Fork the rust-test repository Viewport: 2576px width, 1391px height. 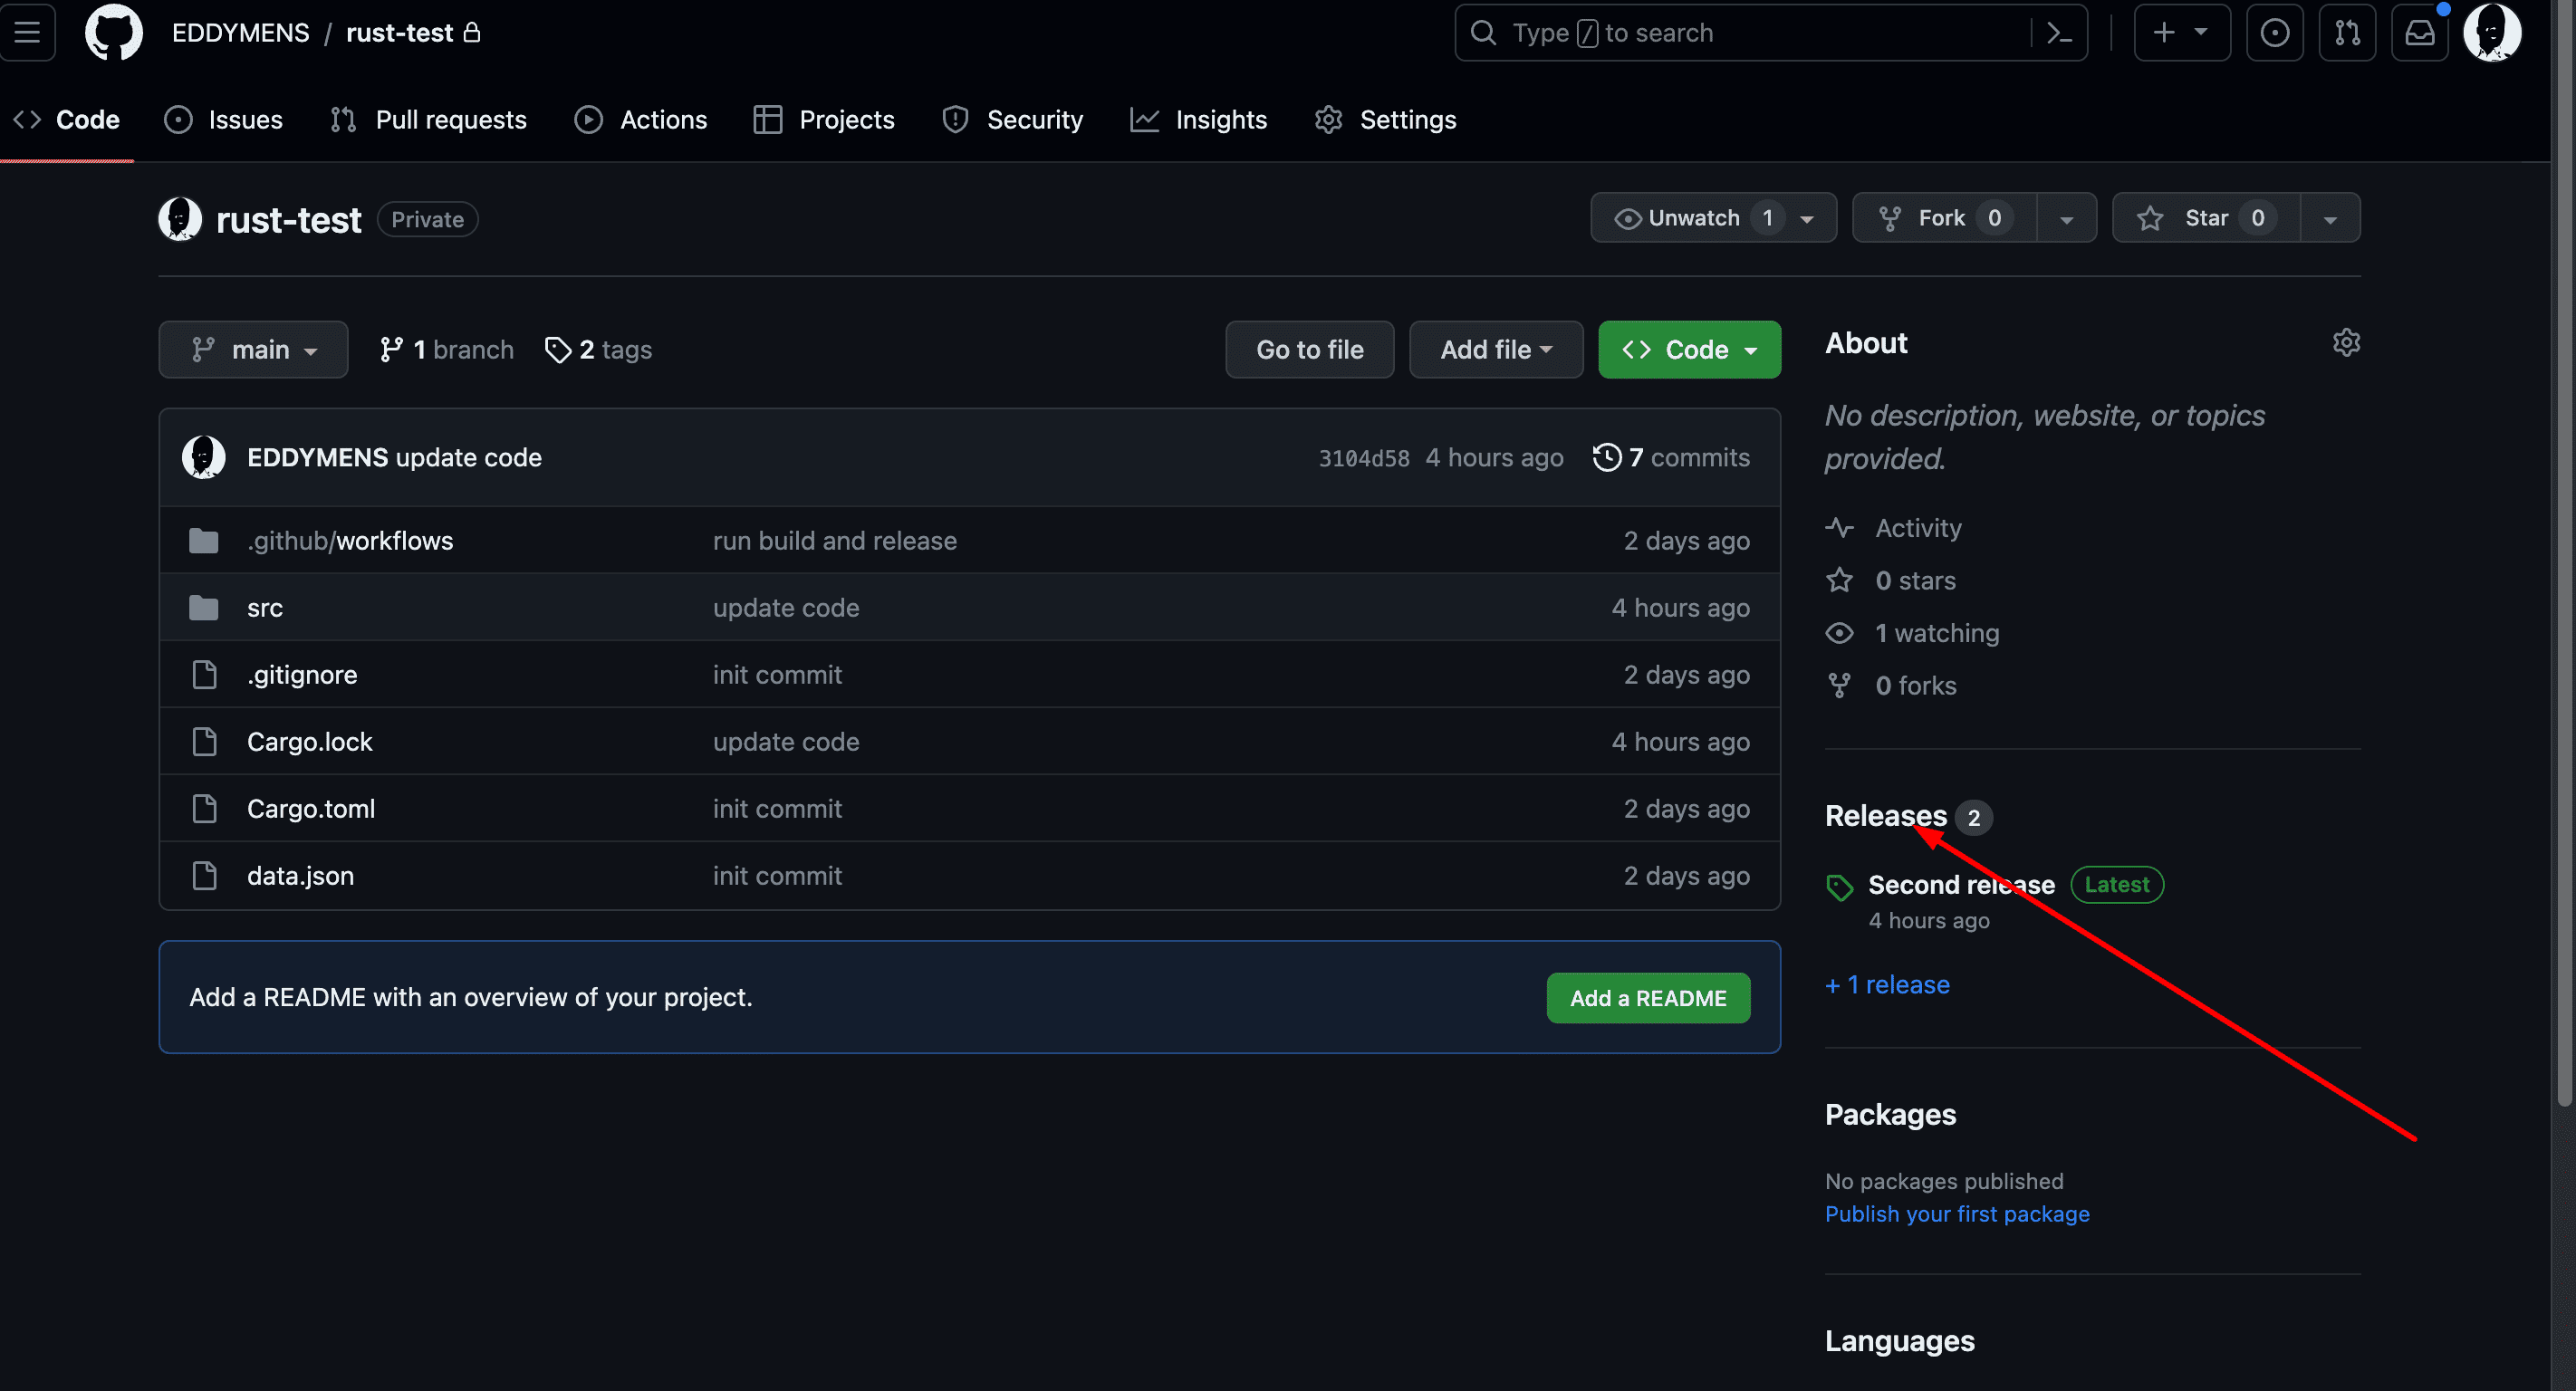tap(1944, 218)
